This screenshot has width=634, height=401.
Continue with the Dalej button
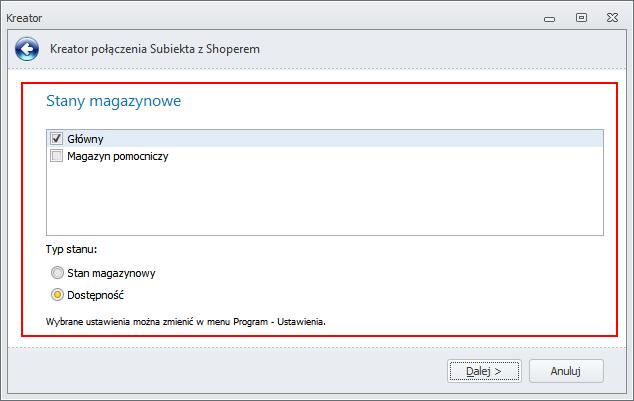click(484, 371)
